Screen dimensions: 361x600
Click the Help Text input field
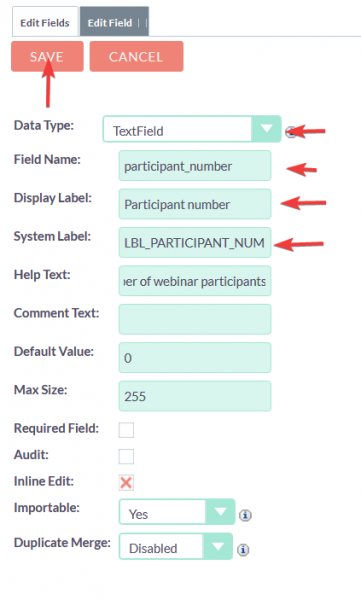[195, 281]
